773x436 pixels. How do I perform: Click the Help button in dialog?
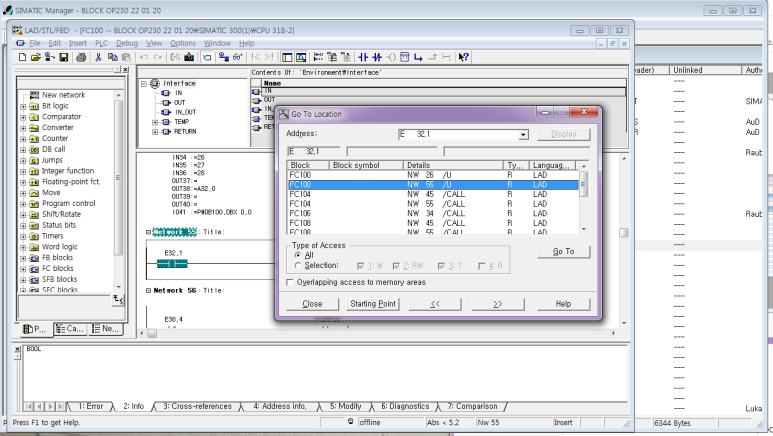coord(563,304)
